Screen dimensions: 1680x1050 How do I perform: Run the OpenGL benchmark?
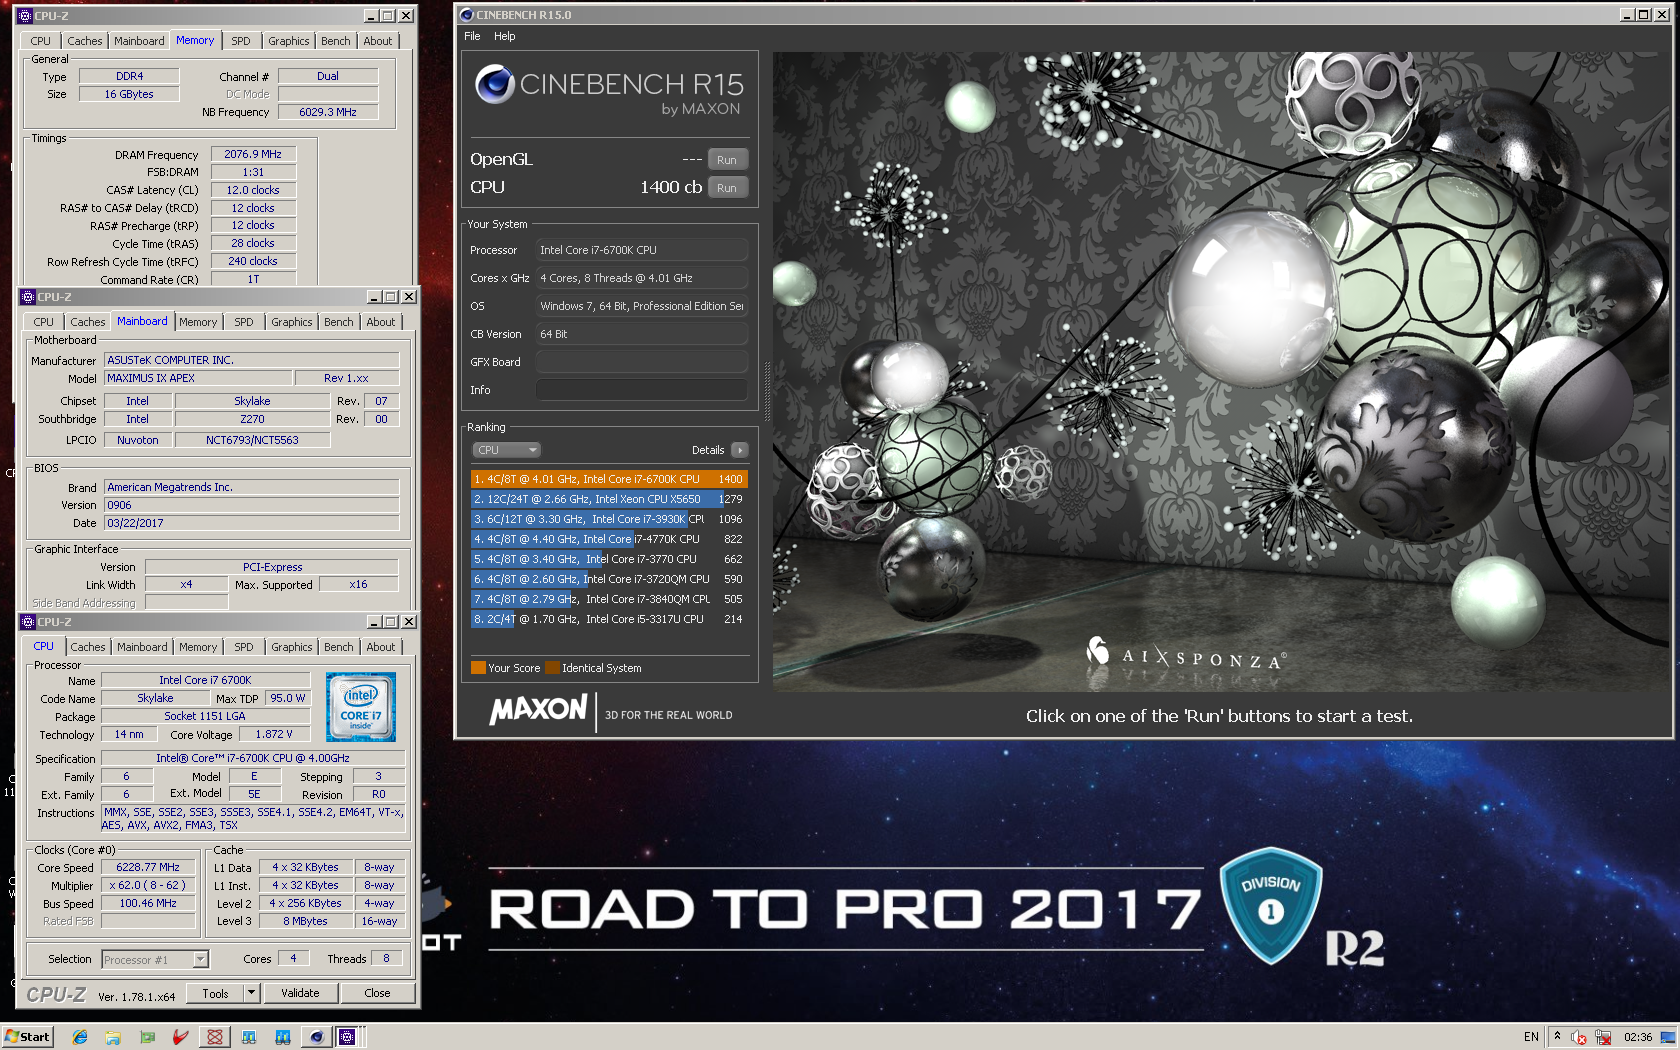point(727,160)
